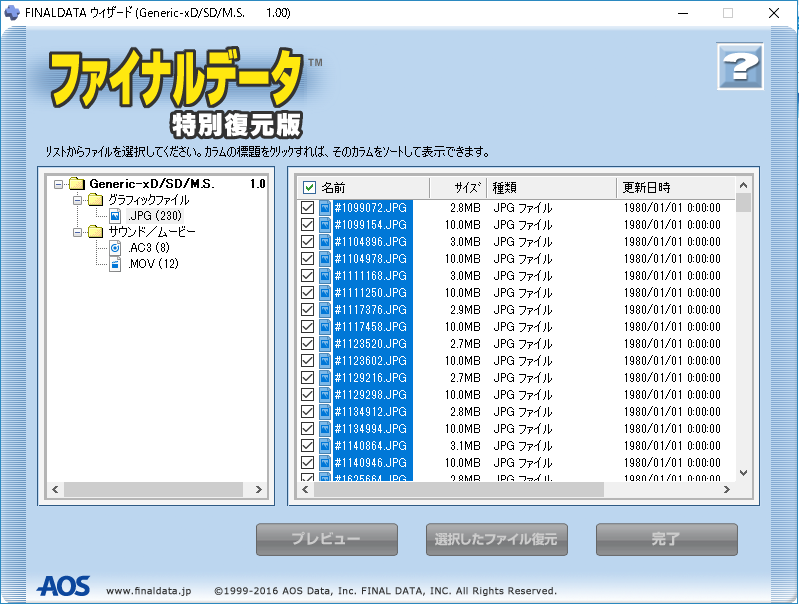Click the サウンド/ムービー folder icon

[95, 232]
